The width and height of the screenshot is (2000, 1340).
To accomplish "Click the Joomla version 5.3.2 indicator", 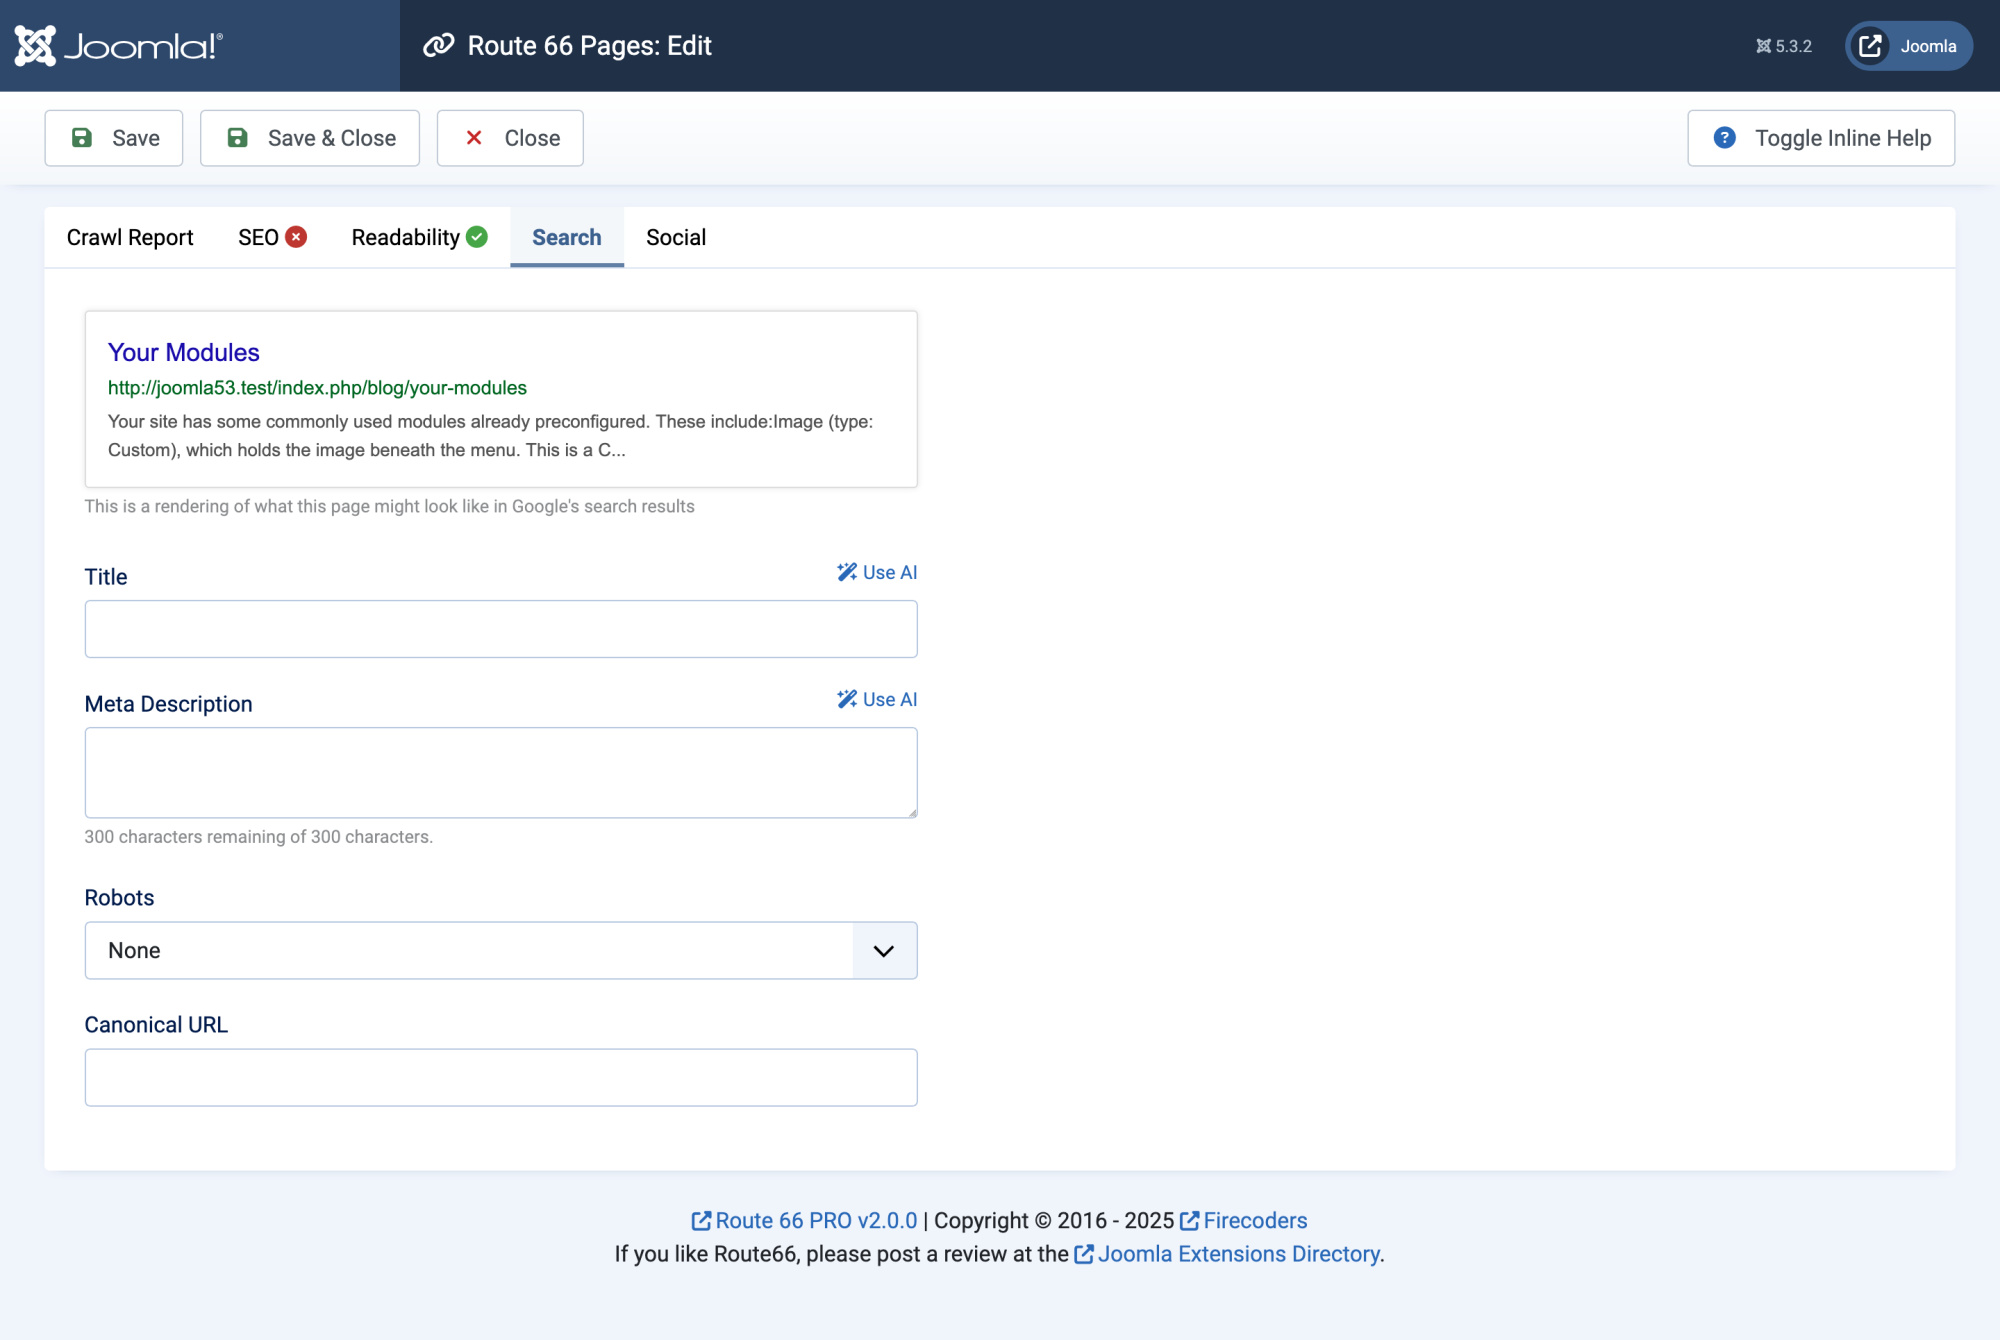I will click(1784, 46).
